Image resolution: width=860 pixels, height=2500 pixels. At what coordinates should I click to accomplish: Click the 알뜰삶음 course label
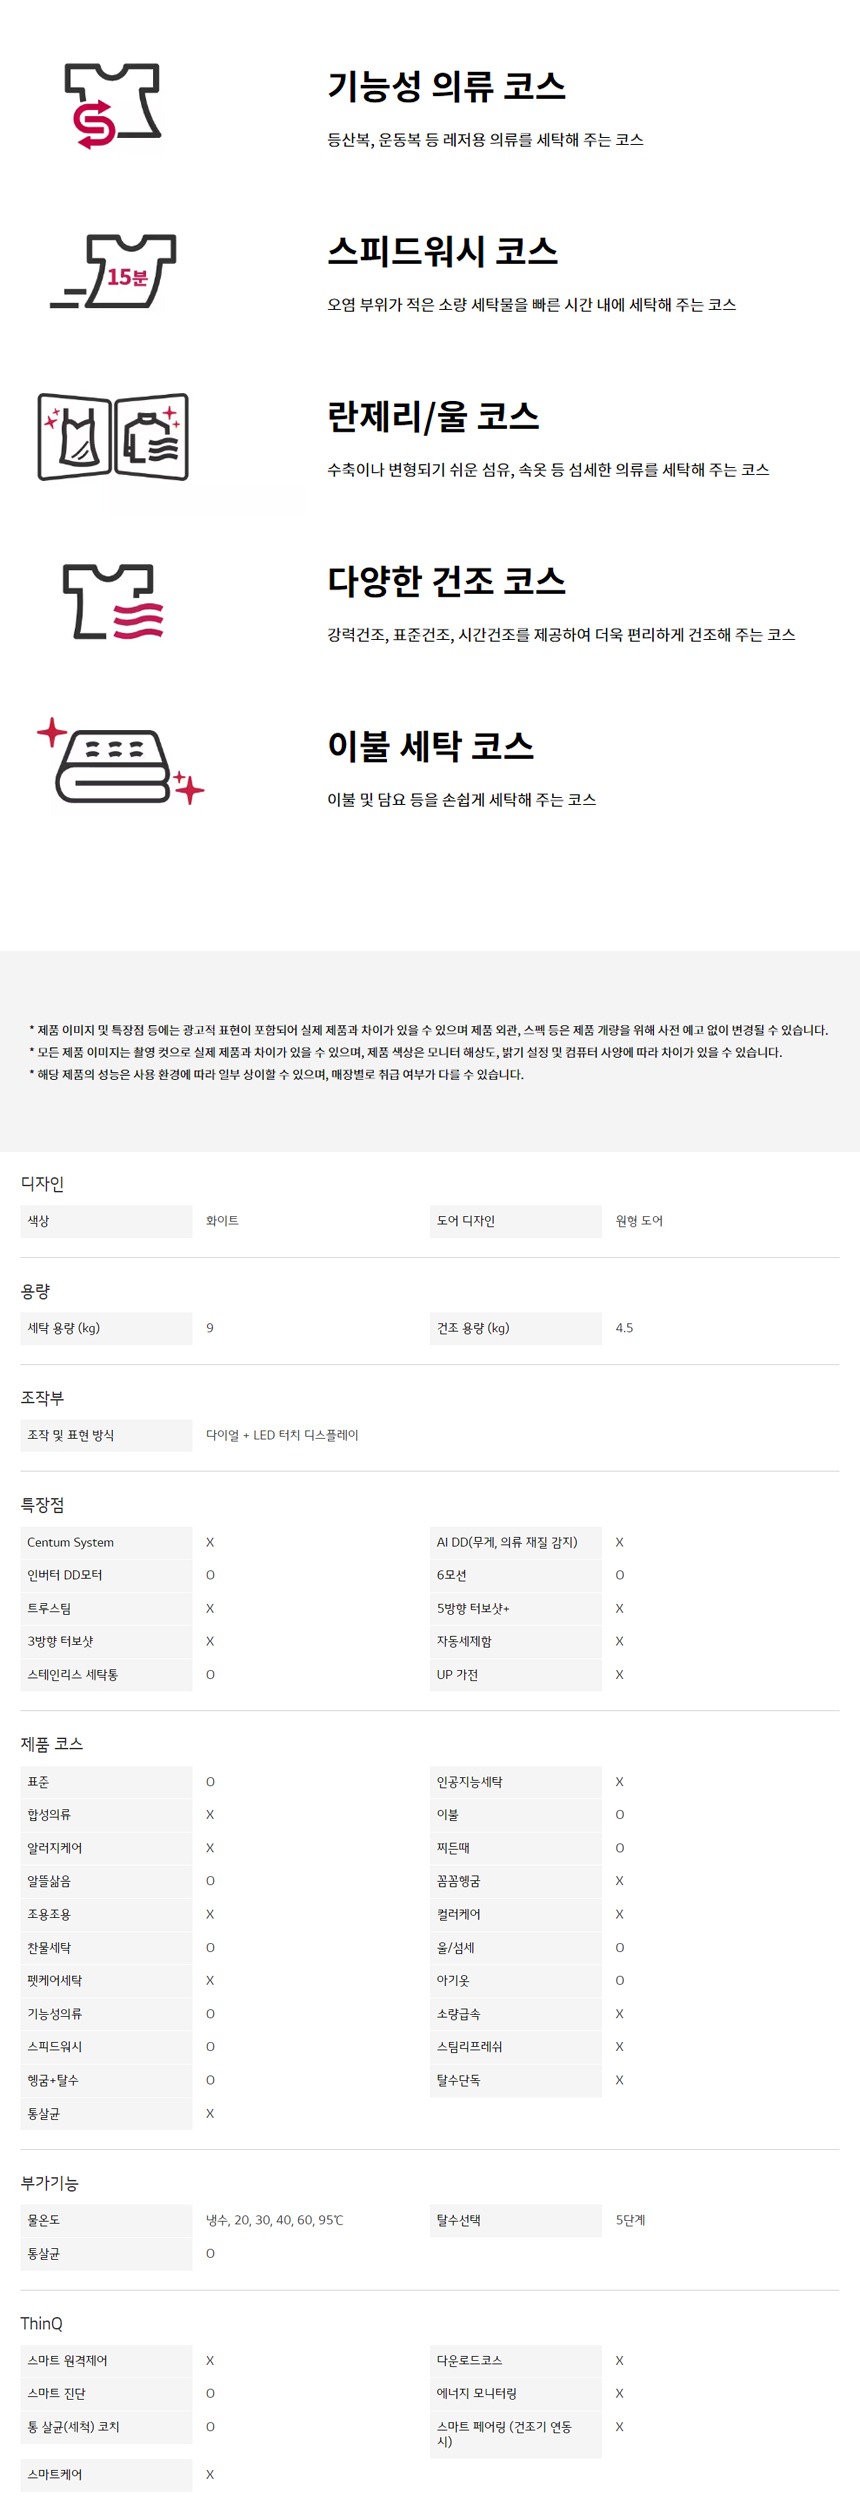[x=106, y=1881]
